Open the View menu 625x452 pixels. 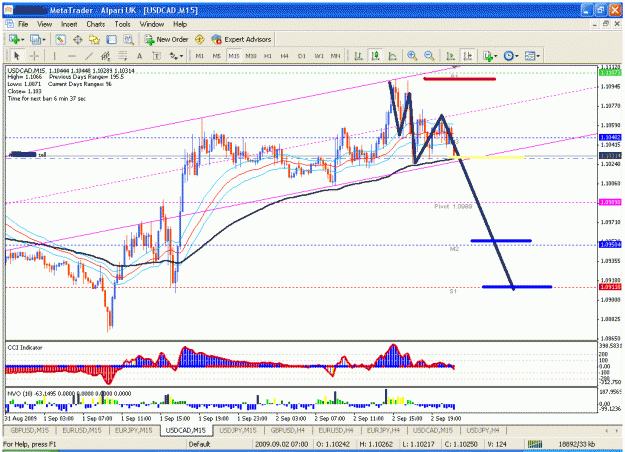click(x=45, y=24)
